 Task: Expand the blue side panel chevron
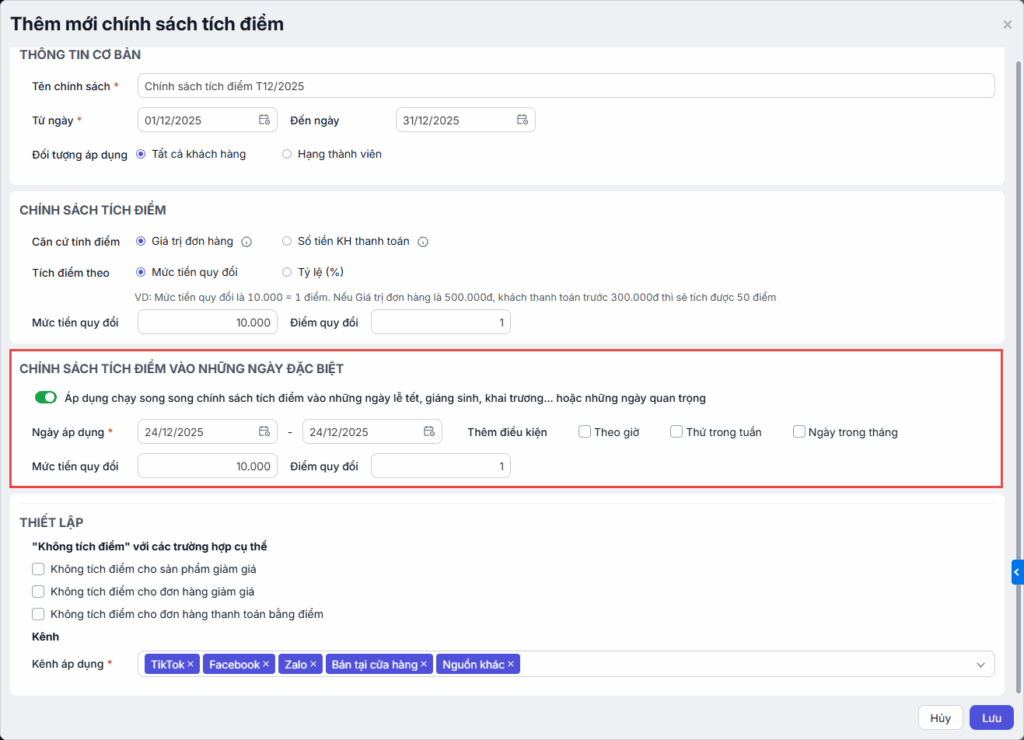click(x=1017, y=572)
